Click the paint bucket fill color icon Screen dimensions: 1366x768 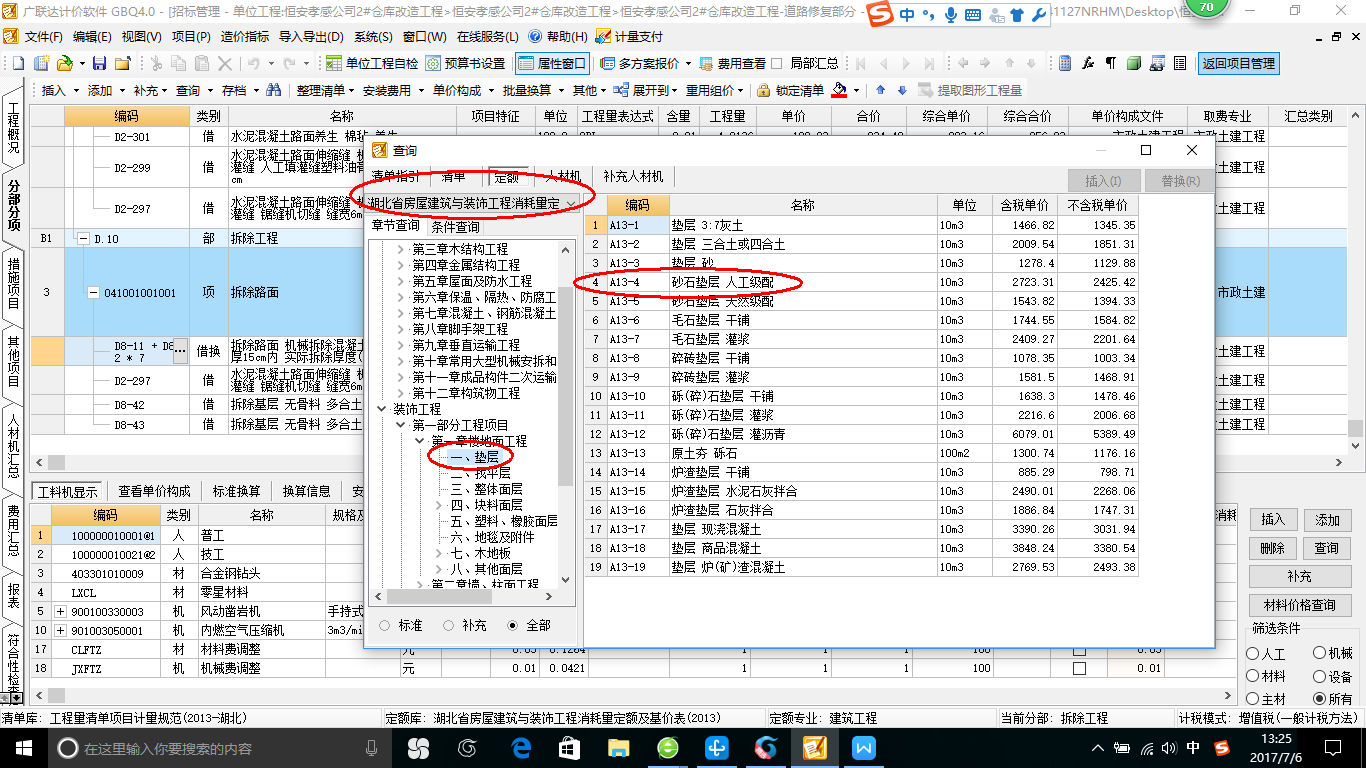840,90
